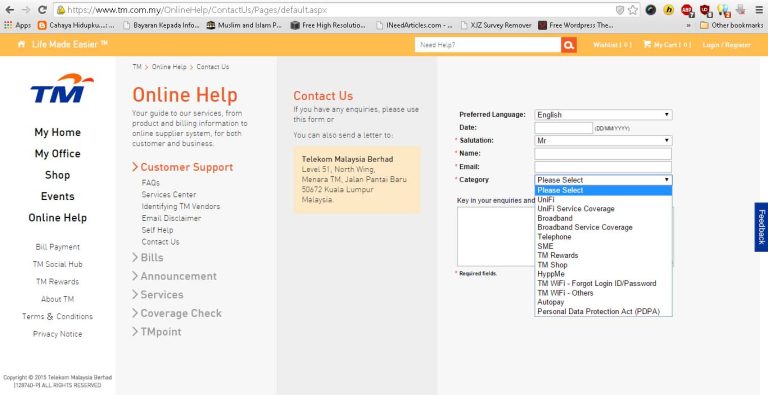
Task: Open FAQs under Customer Support
Action: pyautogui.click(x=150, y=183)
